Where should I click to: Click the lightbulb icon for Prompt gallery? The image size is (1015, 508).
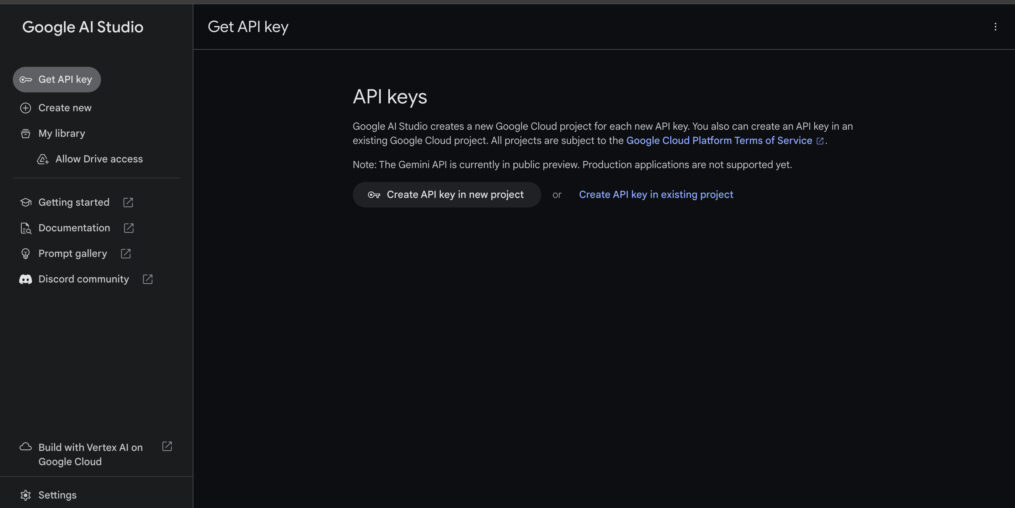coord(25,254)
